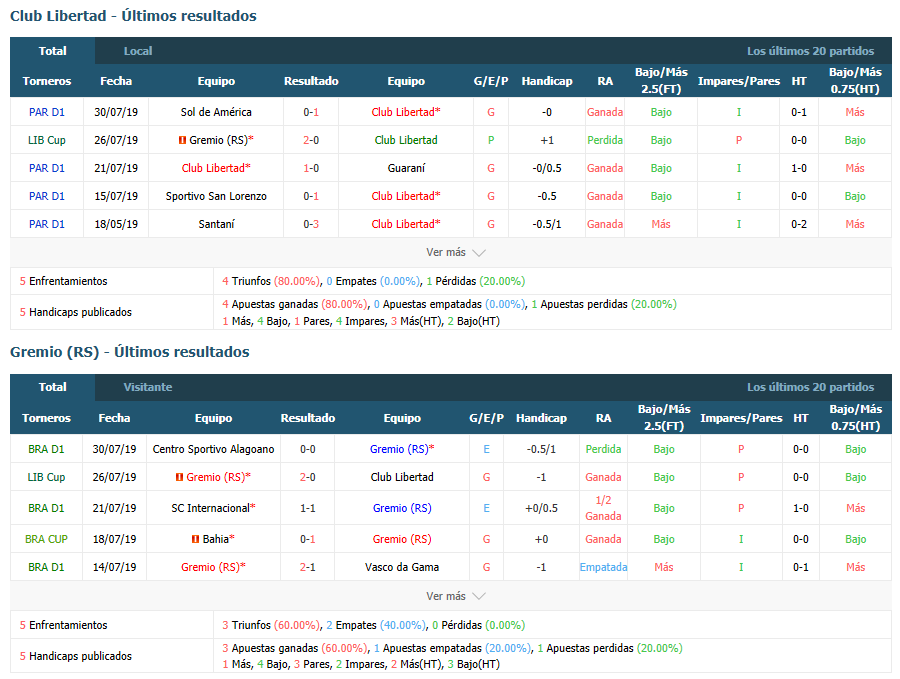
Task: Click the 2-1 result against Vasco da Gama
Action: (x=308, y=567)
